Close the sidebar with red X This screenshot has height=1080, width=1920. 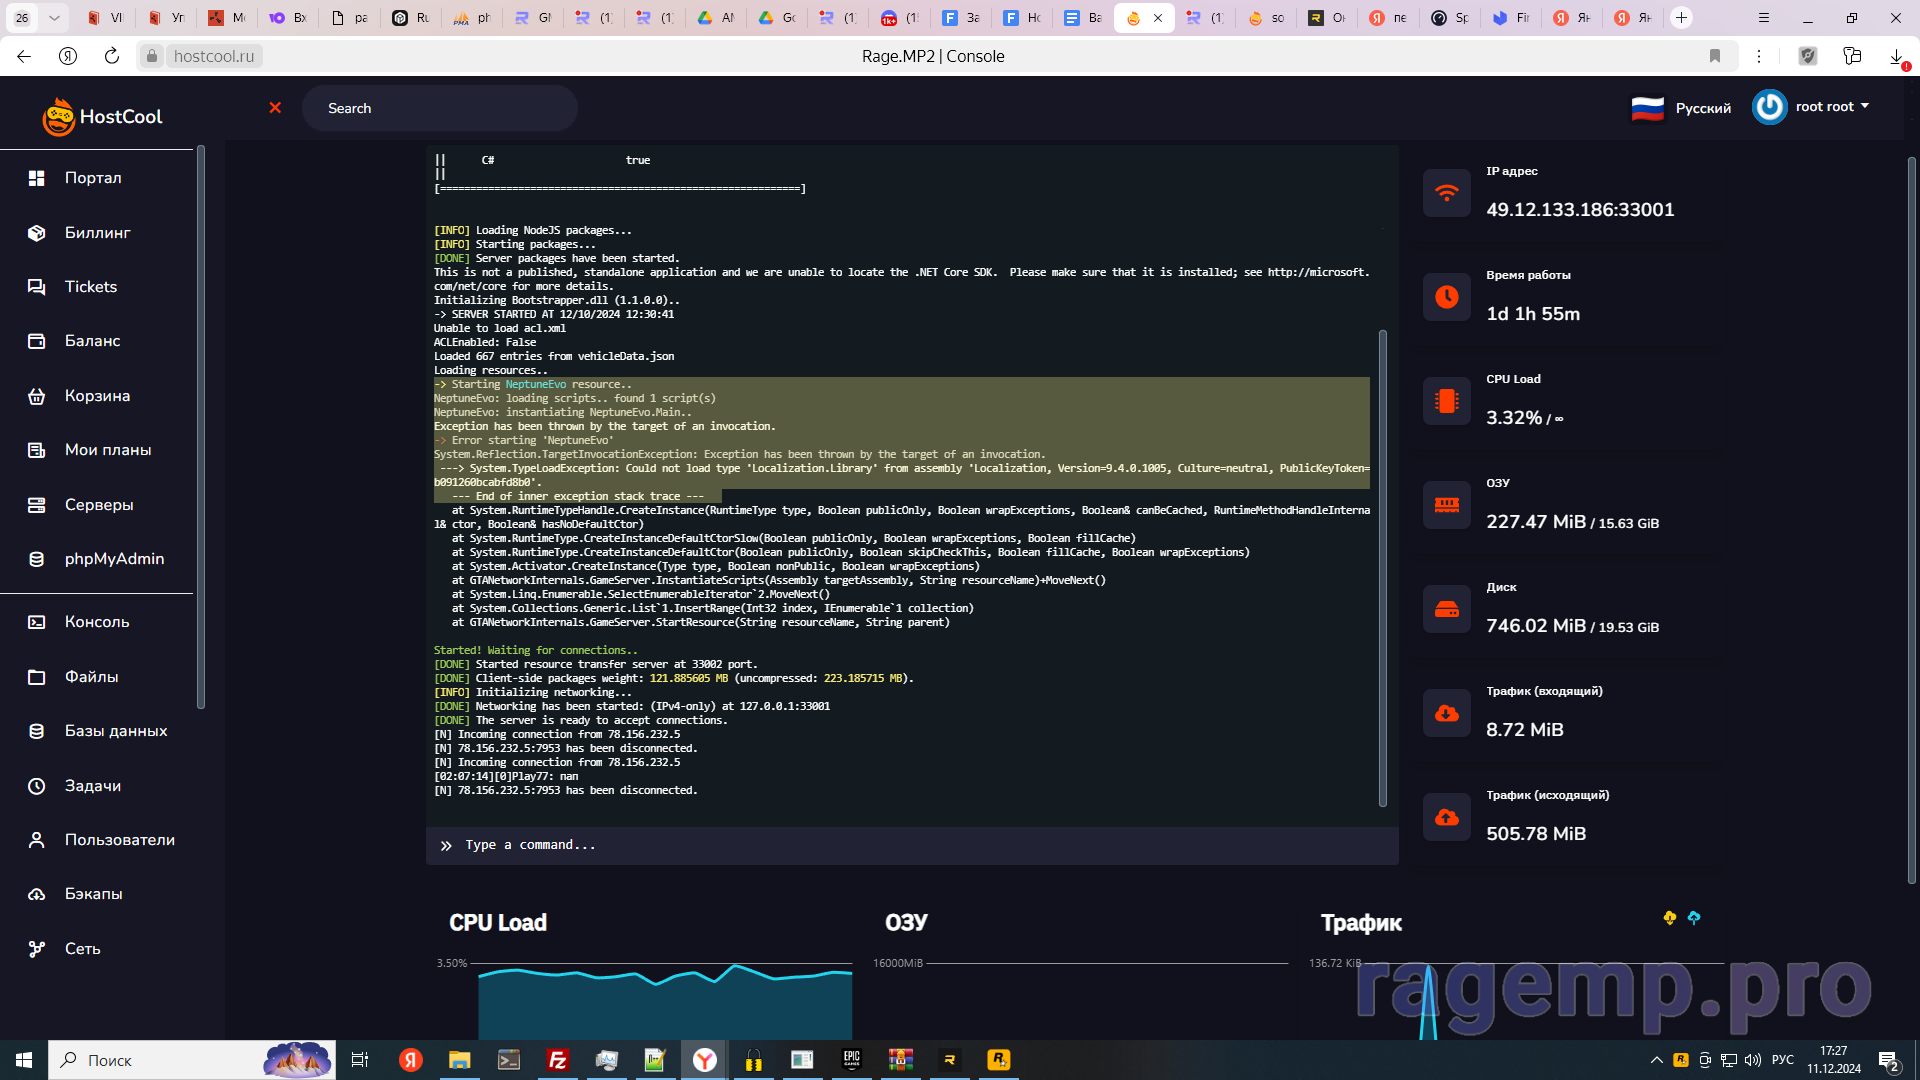tap(275, 108)
